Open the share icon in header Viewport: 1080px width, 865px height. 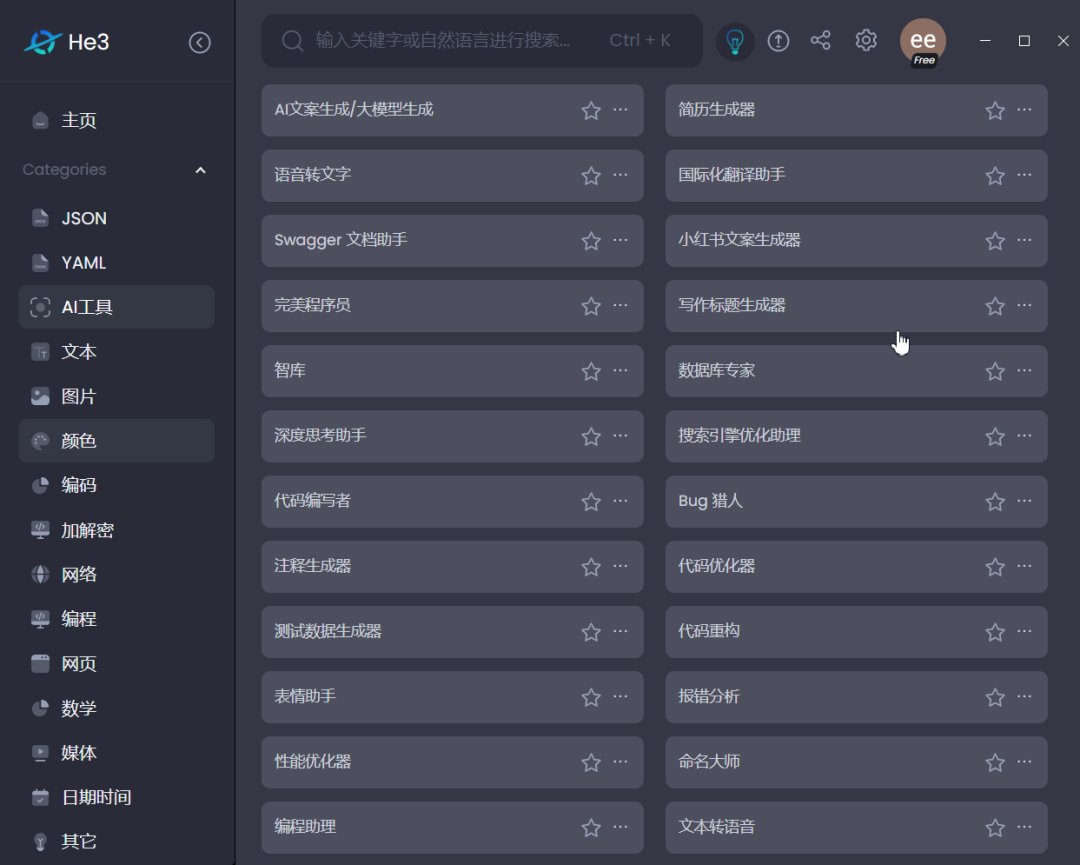click(820, 41)
